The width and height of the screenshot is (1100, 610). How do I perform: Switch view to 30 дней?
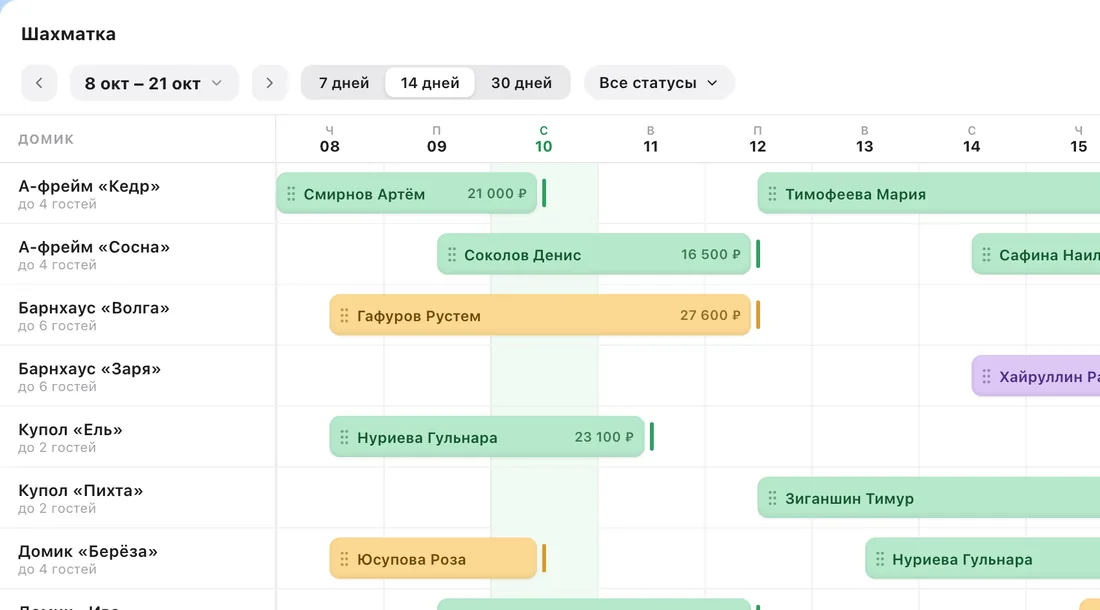[521, 83]
